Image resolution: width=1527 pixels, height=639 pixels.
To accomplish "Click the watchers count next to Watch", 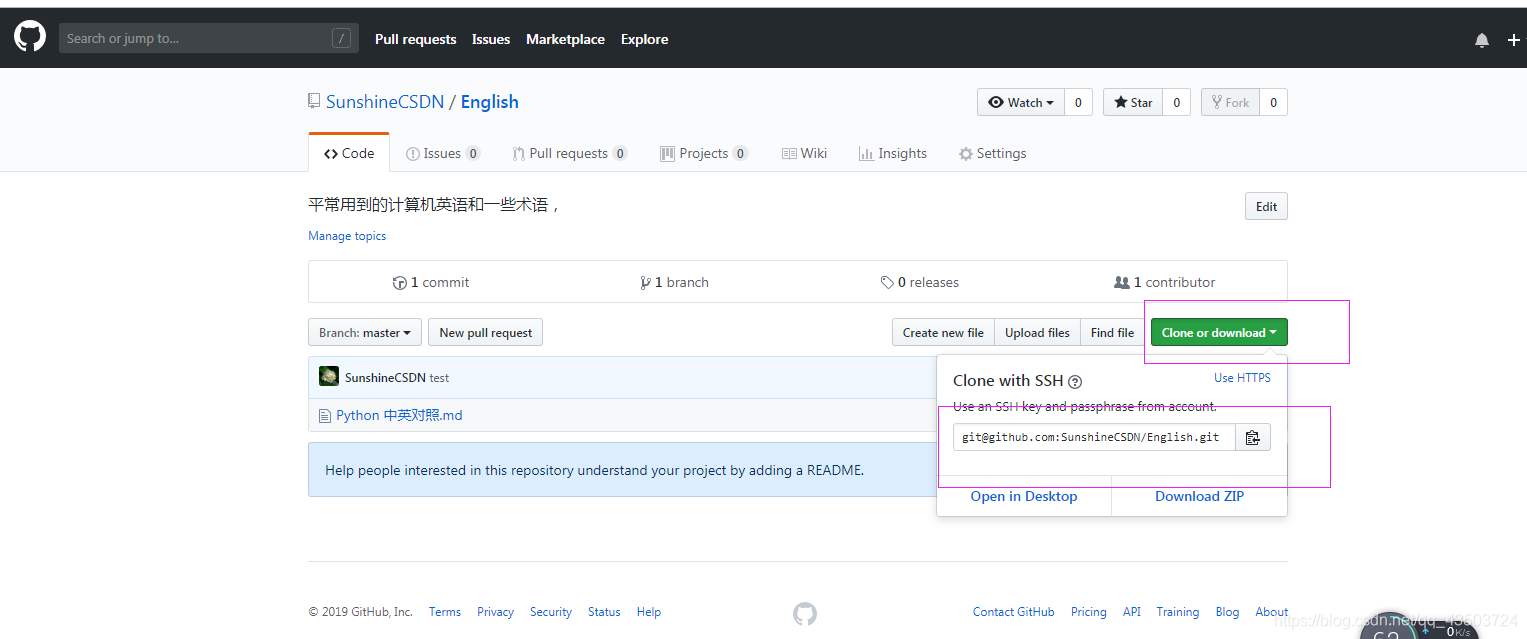I will tap(1078, 102).
